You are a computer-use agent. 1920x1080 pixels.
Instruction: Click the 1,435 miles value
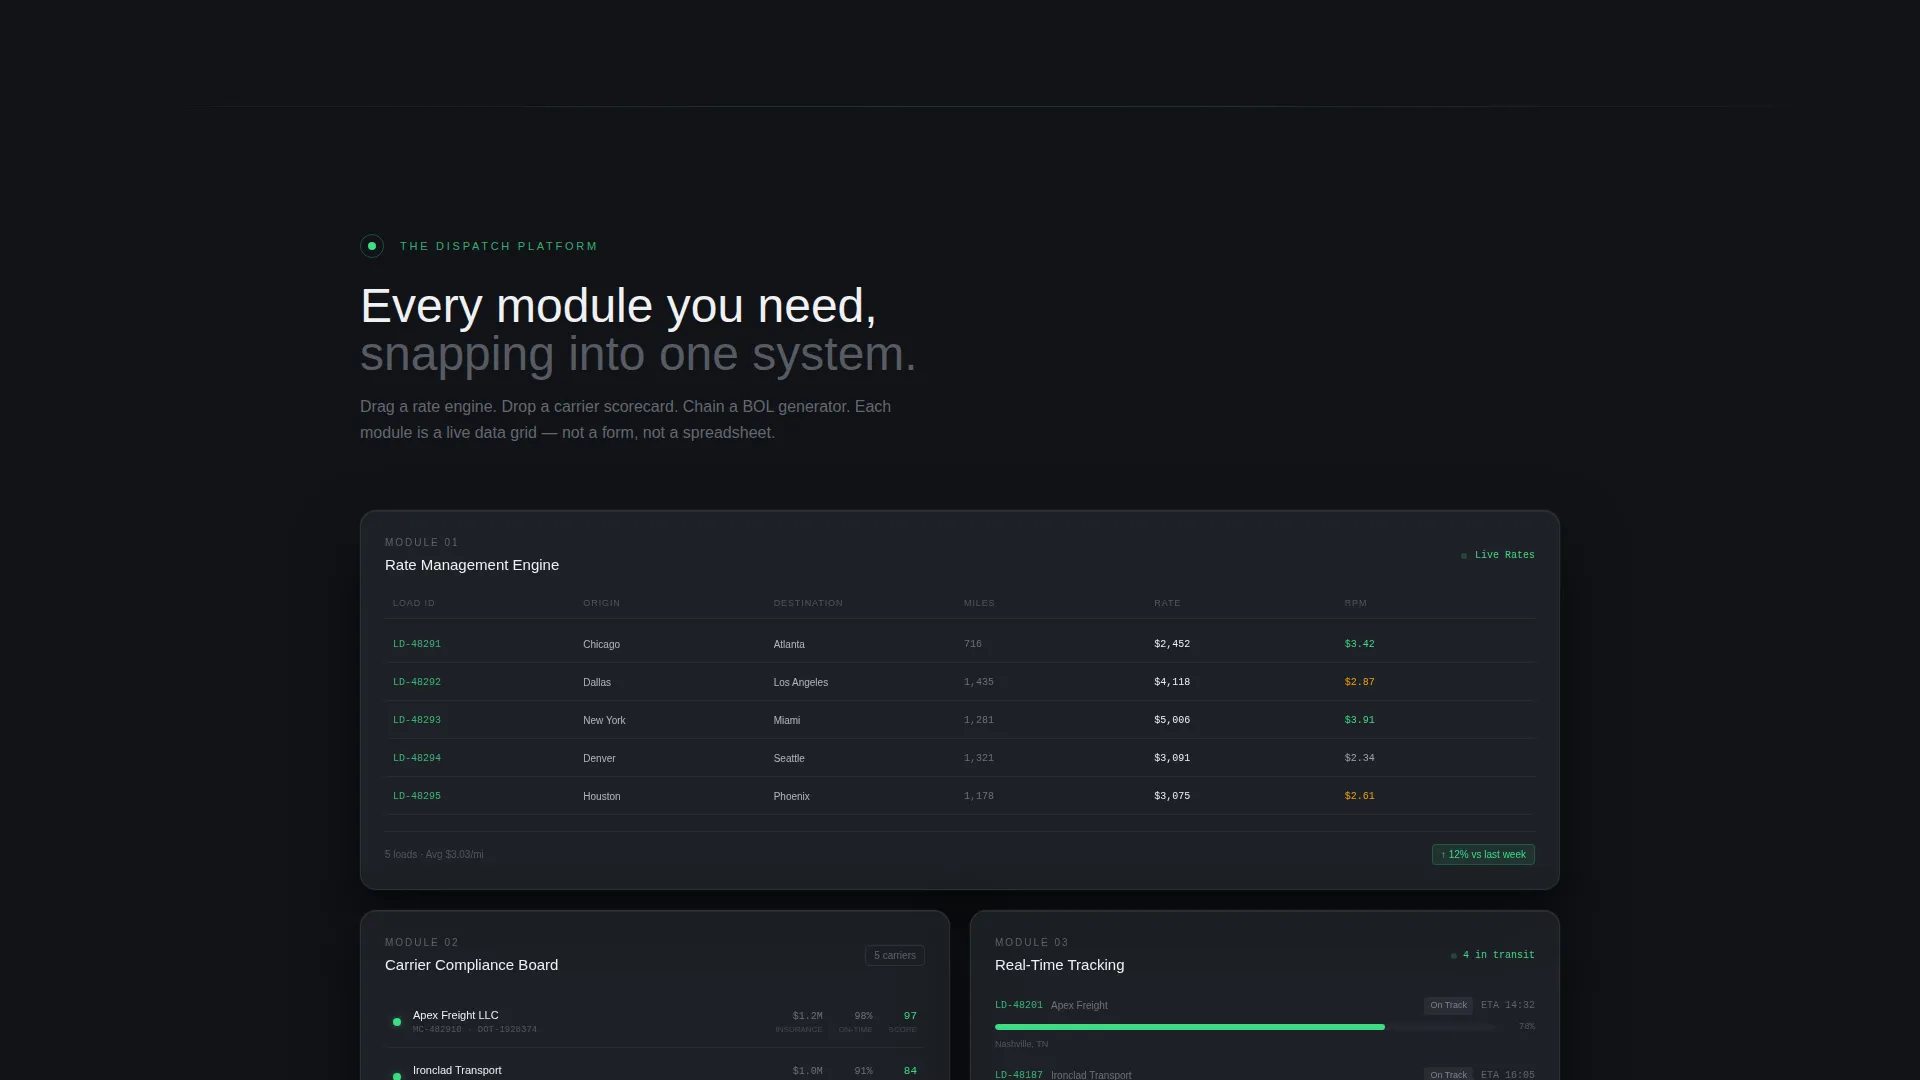(979, 682)
